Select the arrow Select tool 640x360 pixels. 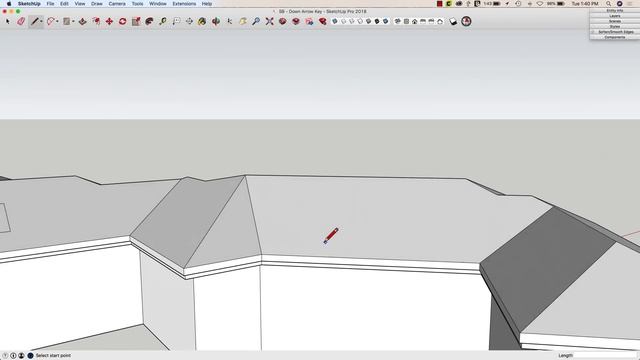(x=7, y=21)
